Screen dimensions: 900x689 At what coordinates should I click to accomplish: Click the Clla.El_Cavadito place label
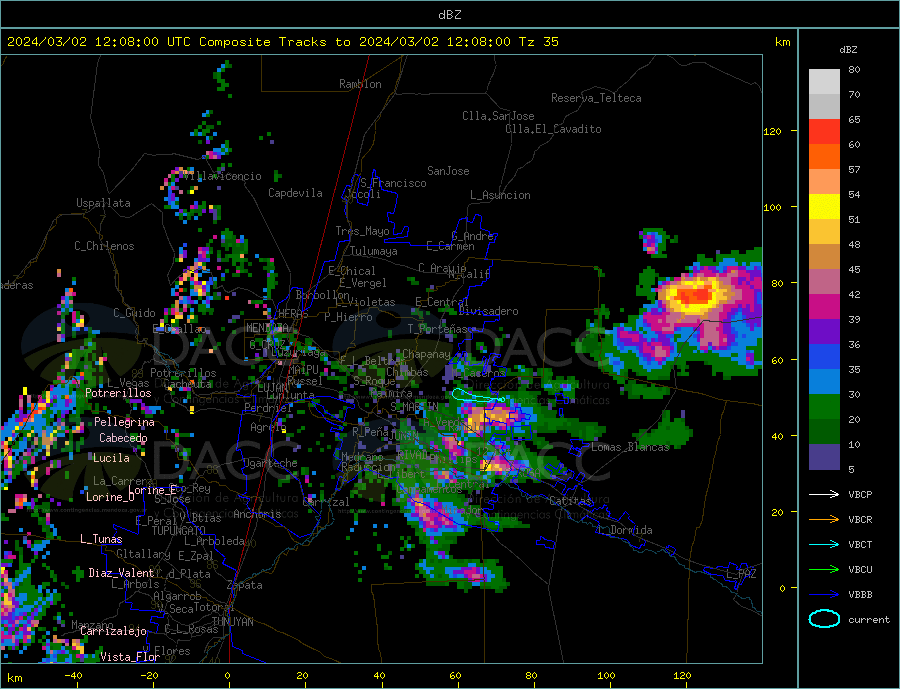[x=553, y=129]
